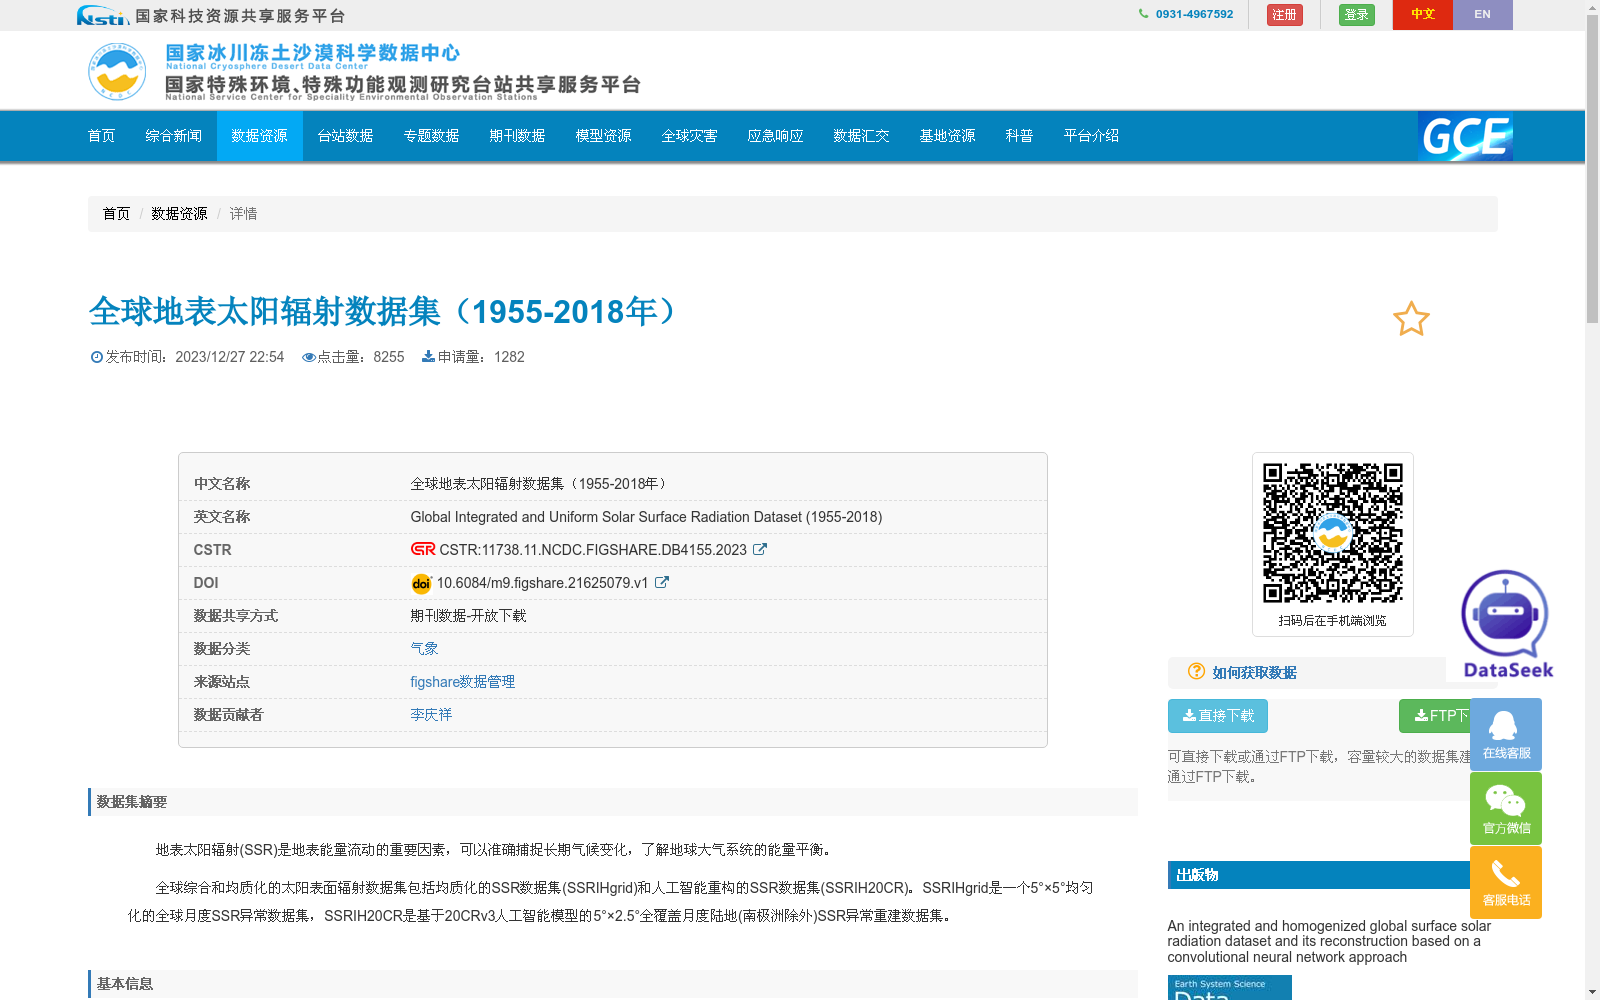The width and height of the screenshot is (1600, 1000).
Task: Select the 数据资源 menu item
Action: pos(260,136)
